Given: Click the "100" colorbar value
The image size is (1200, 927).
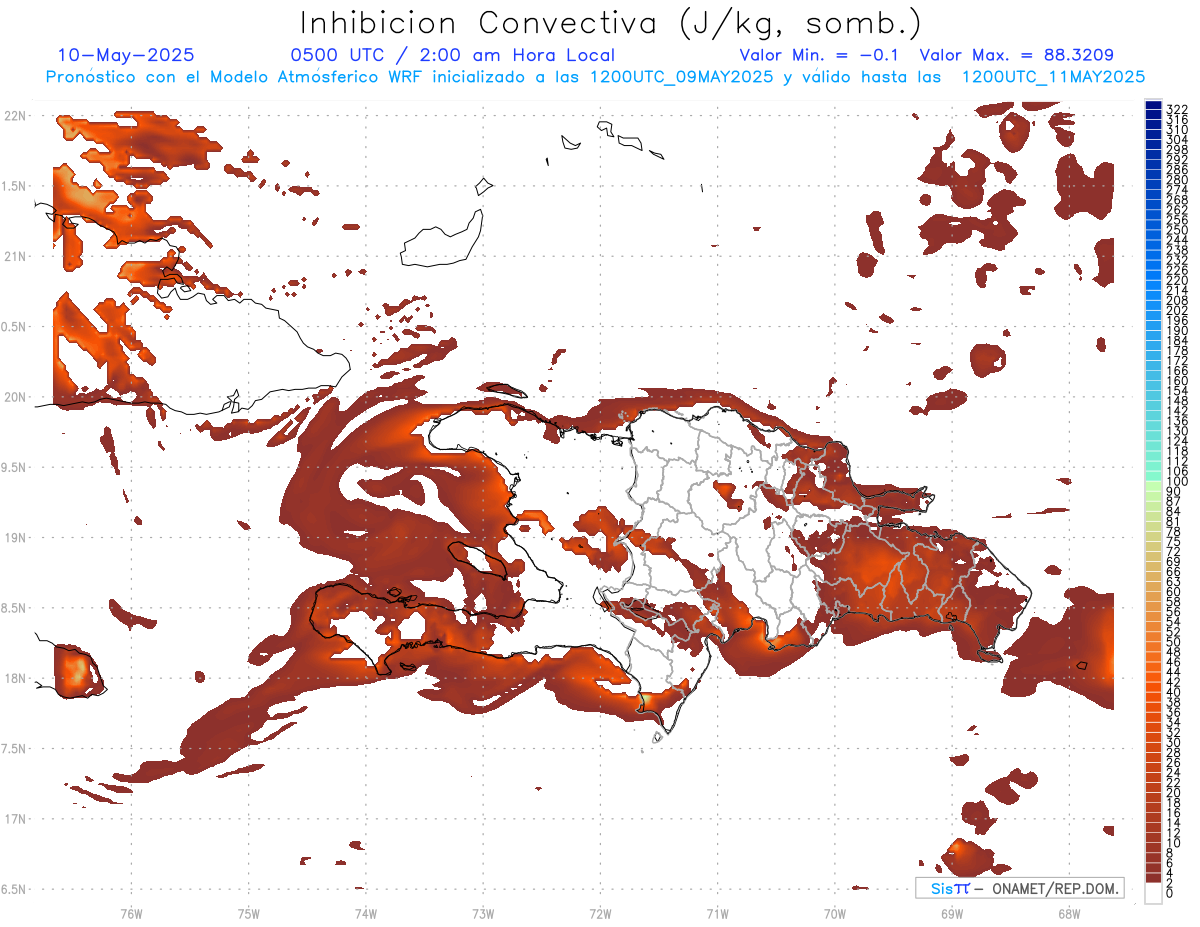Looking at the screenshot, I should tap(1177, 482).
